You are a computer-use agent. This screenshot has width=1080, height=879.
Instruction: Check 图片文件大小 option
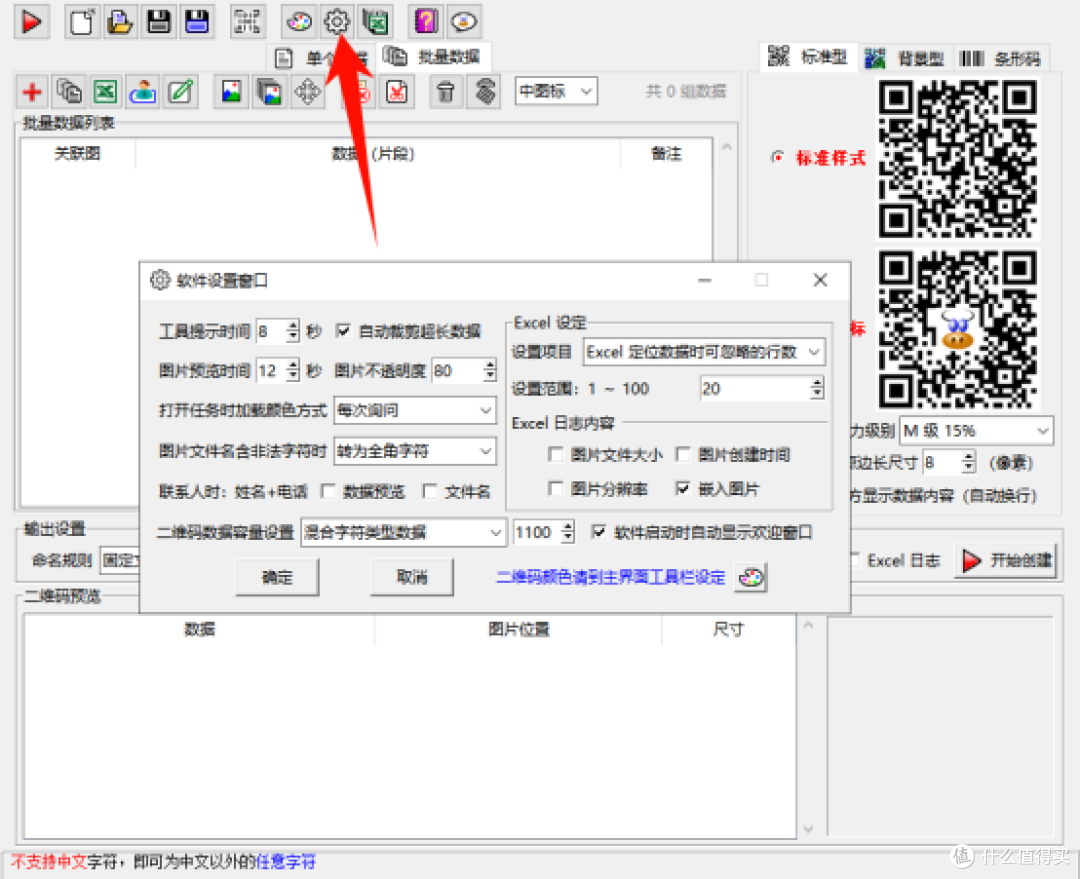click(x=555, y=455)
